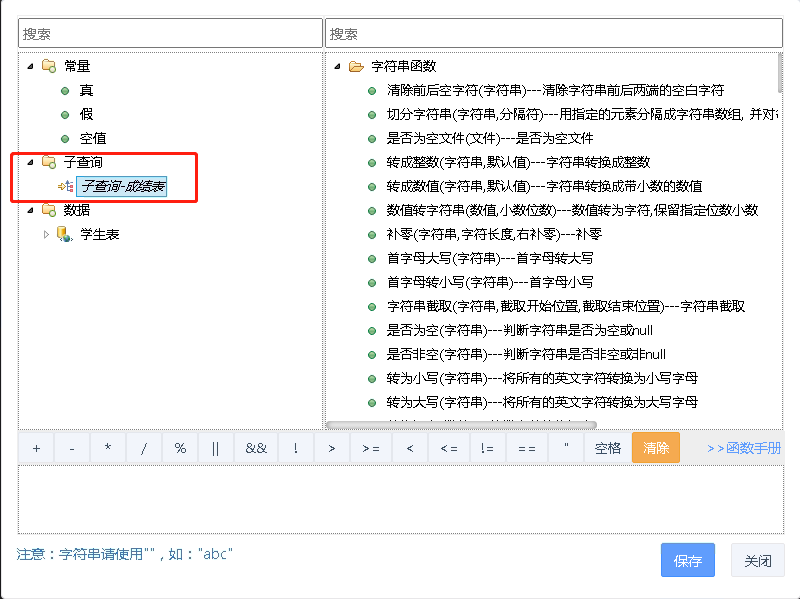This screenshot has height=599, width=800.
Task: Click the 字符串函数 open folder icon
Action: 355,66
